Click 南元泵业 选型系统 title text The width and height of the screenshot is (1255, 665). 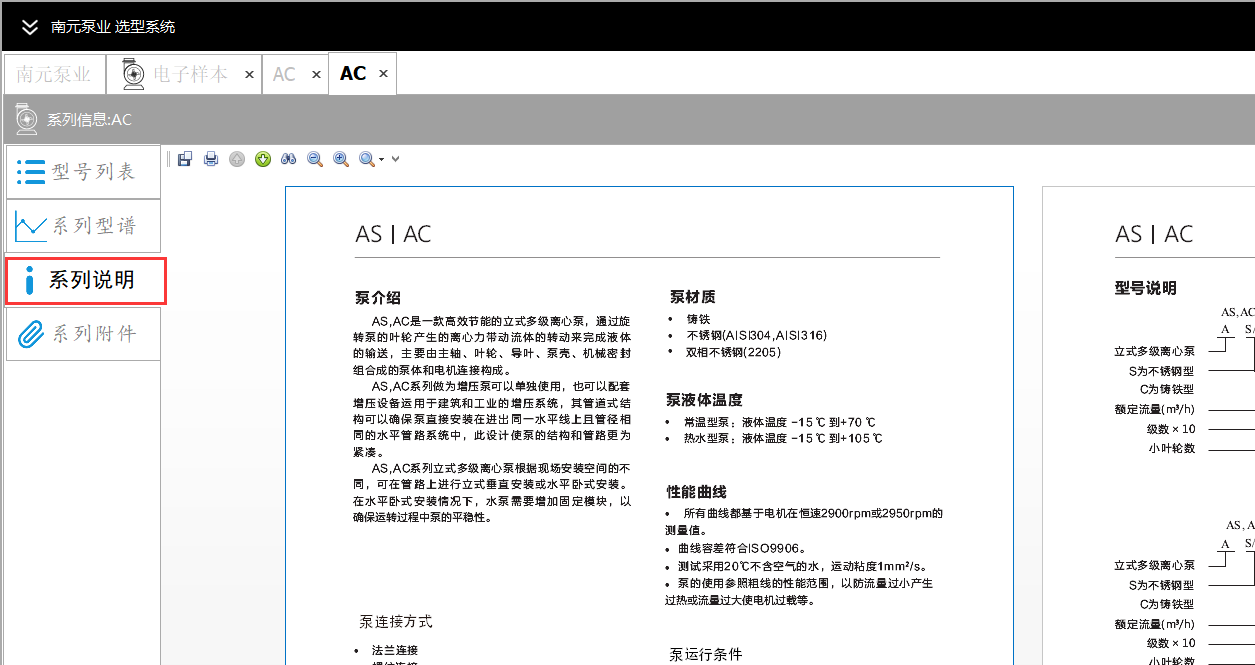pos(113,27)
